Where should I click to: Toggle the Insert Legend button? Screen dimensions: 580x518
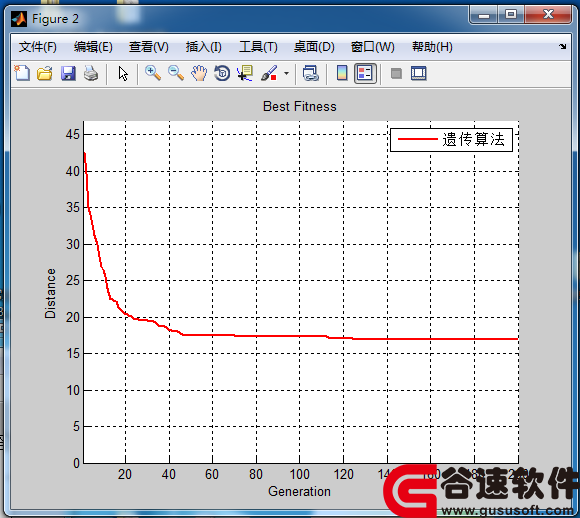[365, 73]
